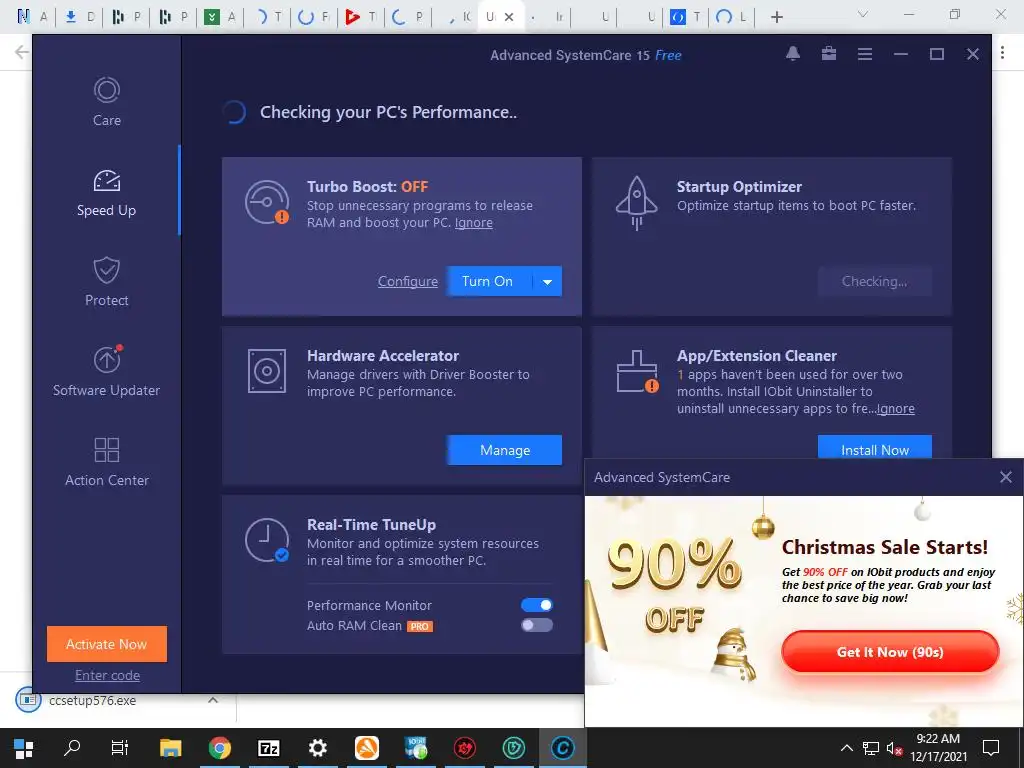This screenshot has height=768, width=1024.
Task: Click Get It Now in Christmas ad
Action: click(890, 652)
